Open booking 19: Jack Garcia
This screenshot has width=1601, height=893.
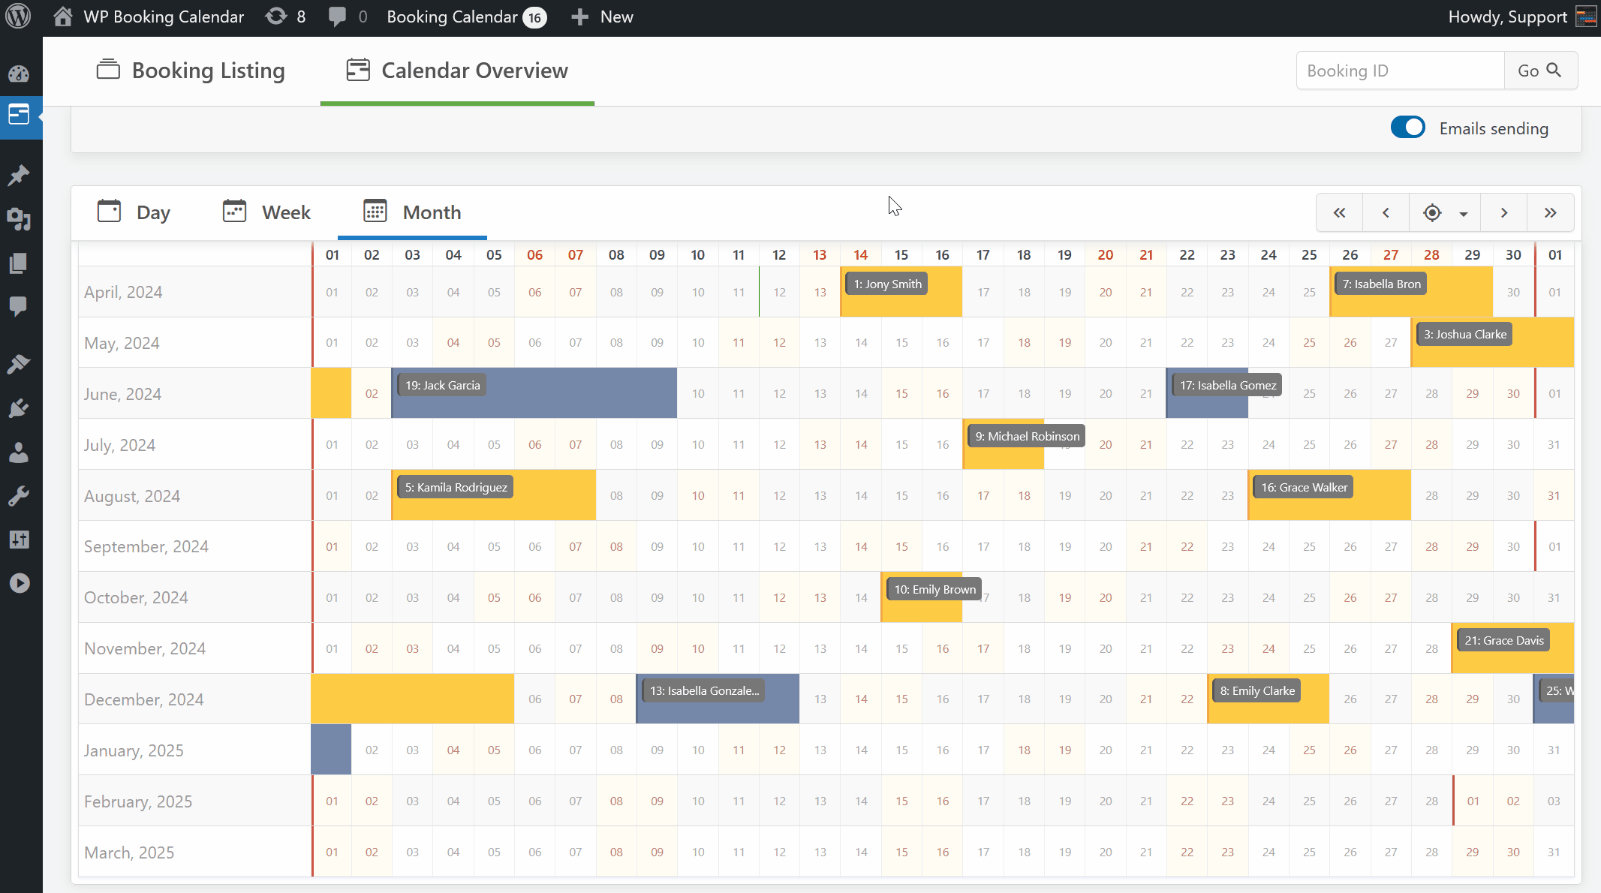click(442, 385)
